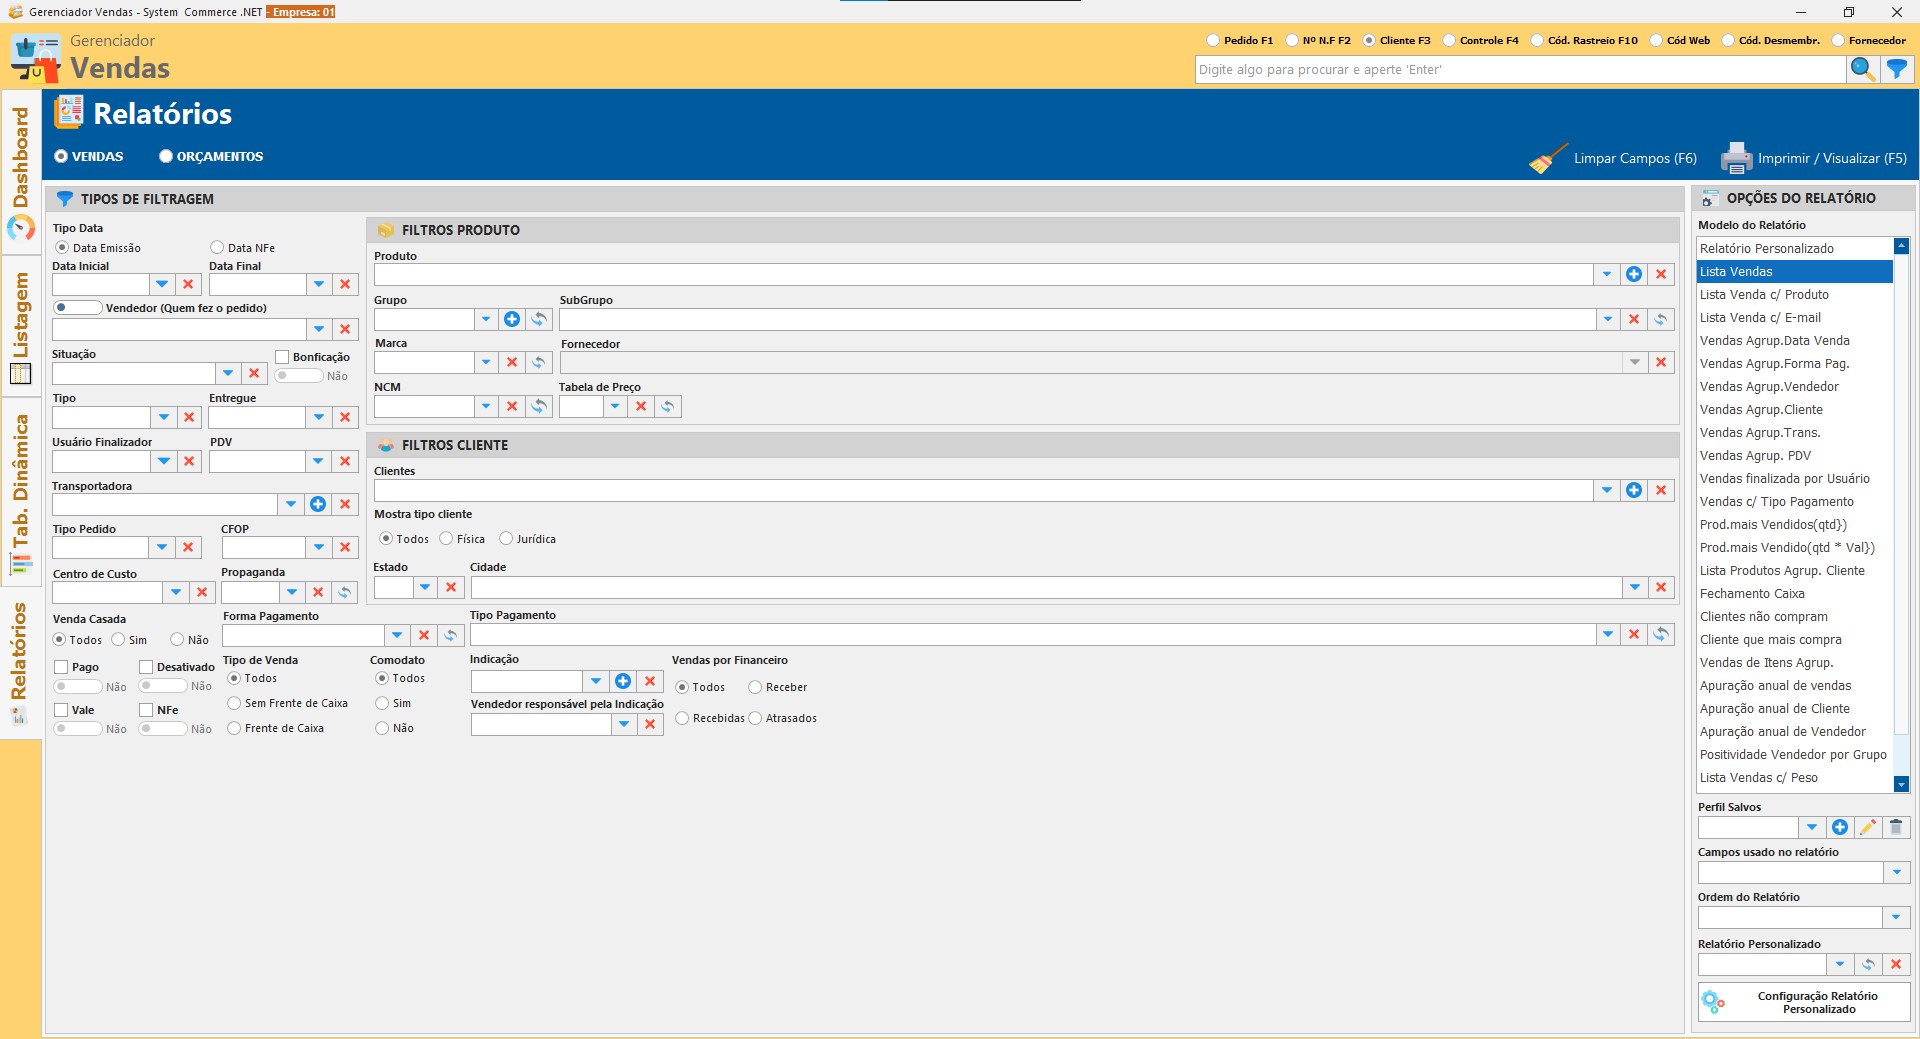
Task: Add a Transportadora using the plus icon
Action: point(318,504)
